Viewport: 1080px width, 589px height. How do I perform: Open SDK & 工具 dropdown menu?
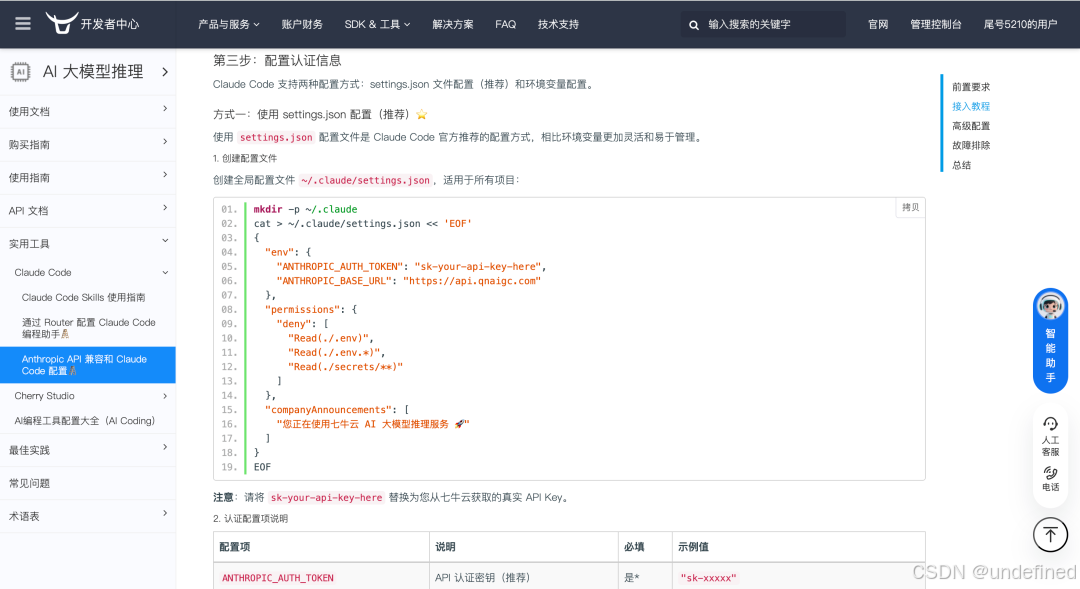(377, 24)
